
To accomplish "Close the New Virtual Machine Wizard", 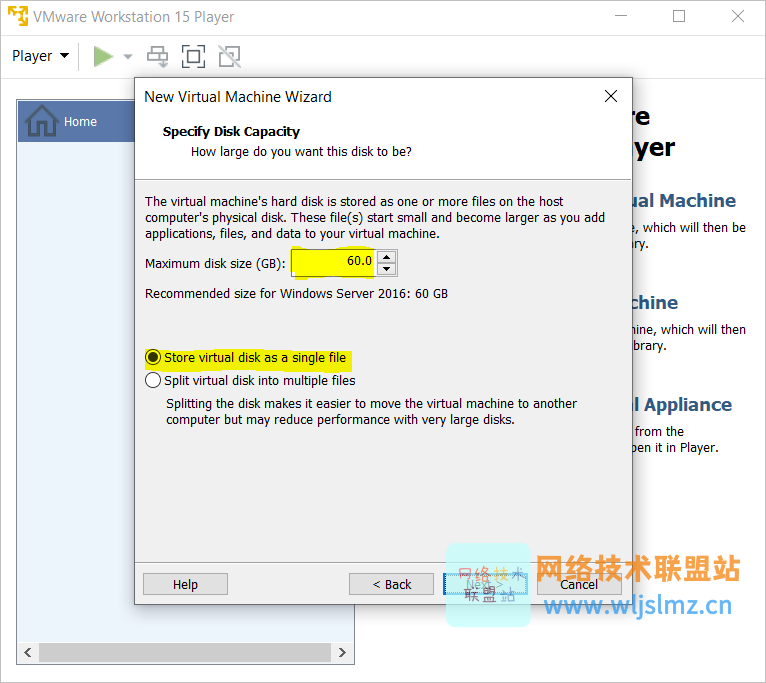I will click(x=611, y=96).
